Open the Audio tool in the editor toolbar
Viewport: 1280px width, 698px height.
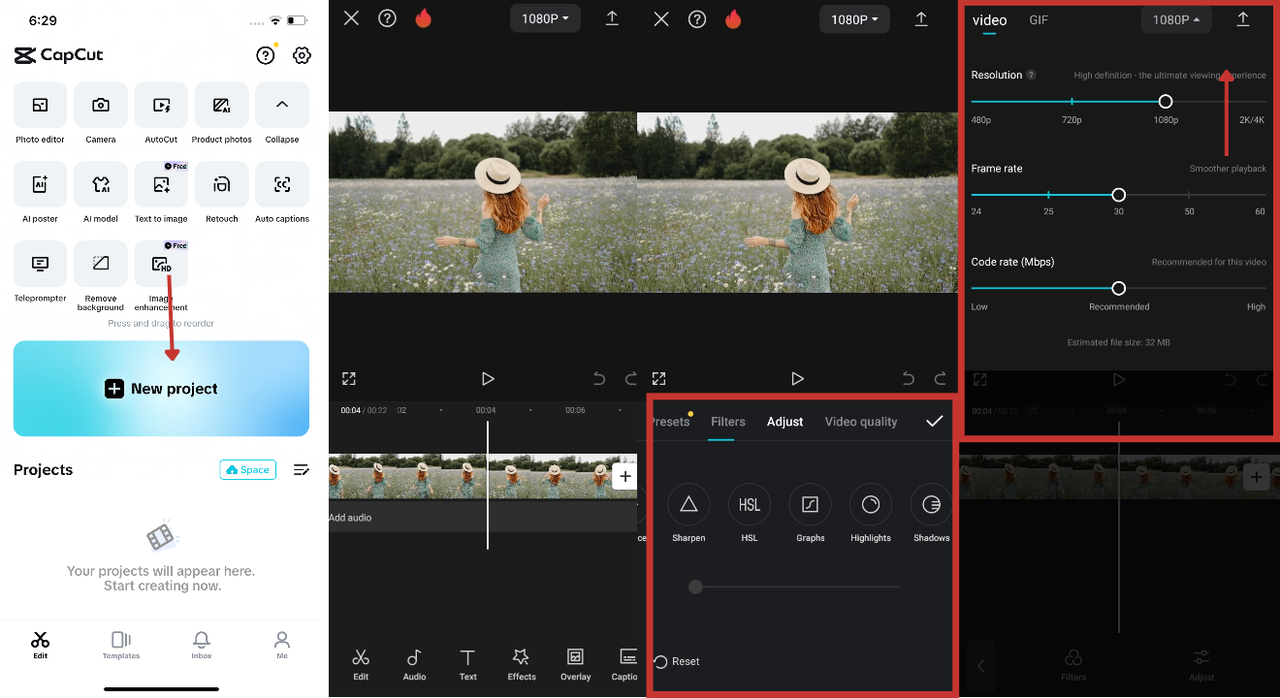pyautogui.click(x=414, y=664)
